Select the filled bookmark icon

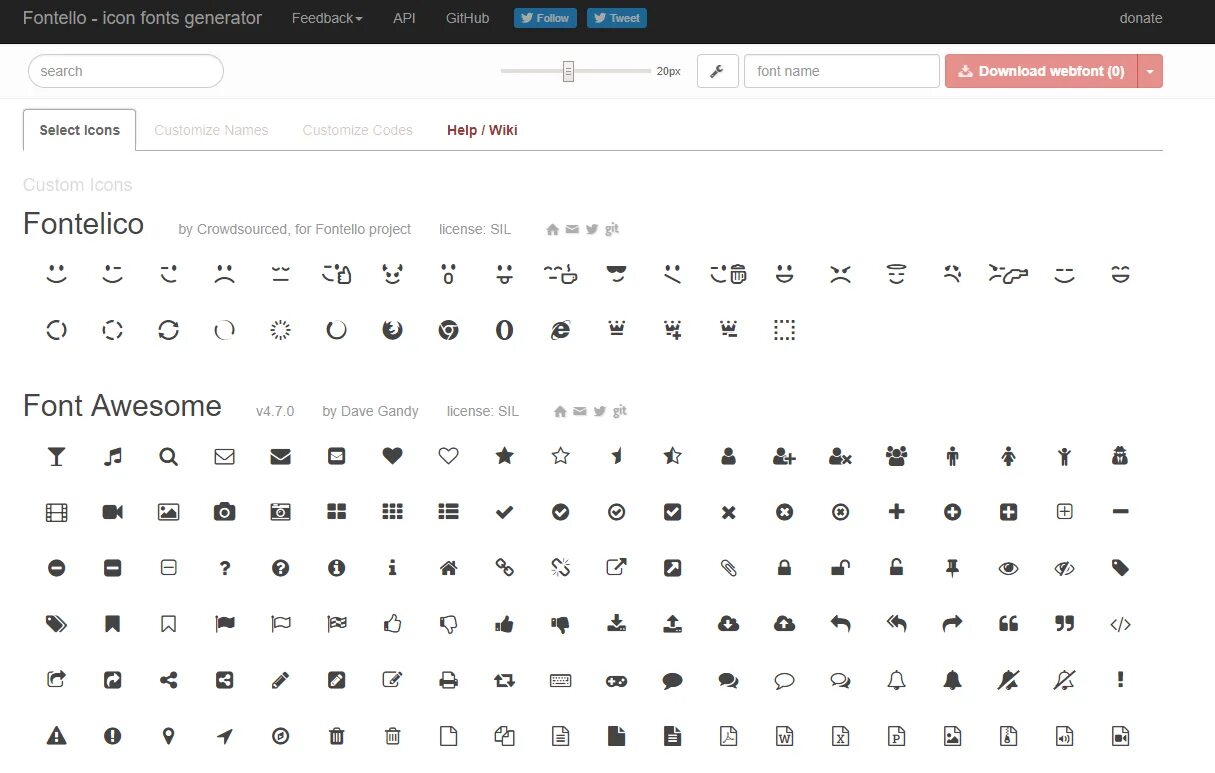113,624
